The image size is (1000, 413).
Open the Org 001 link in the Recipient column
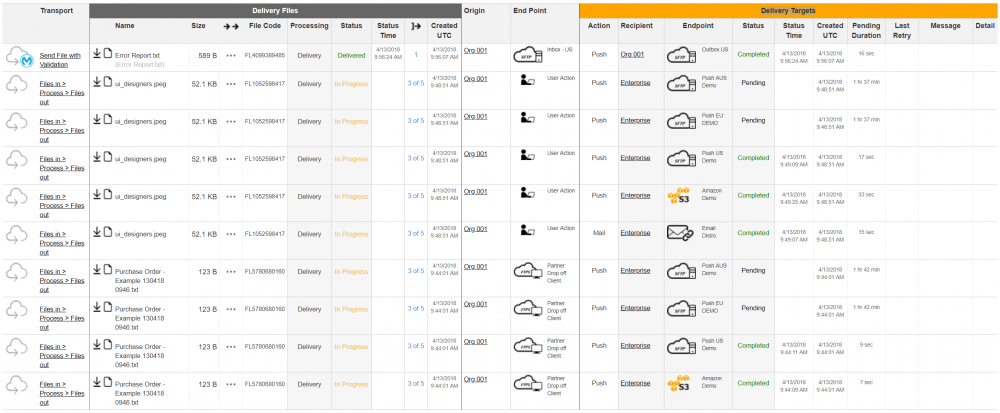[632, 55]
